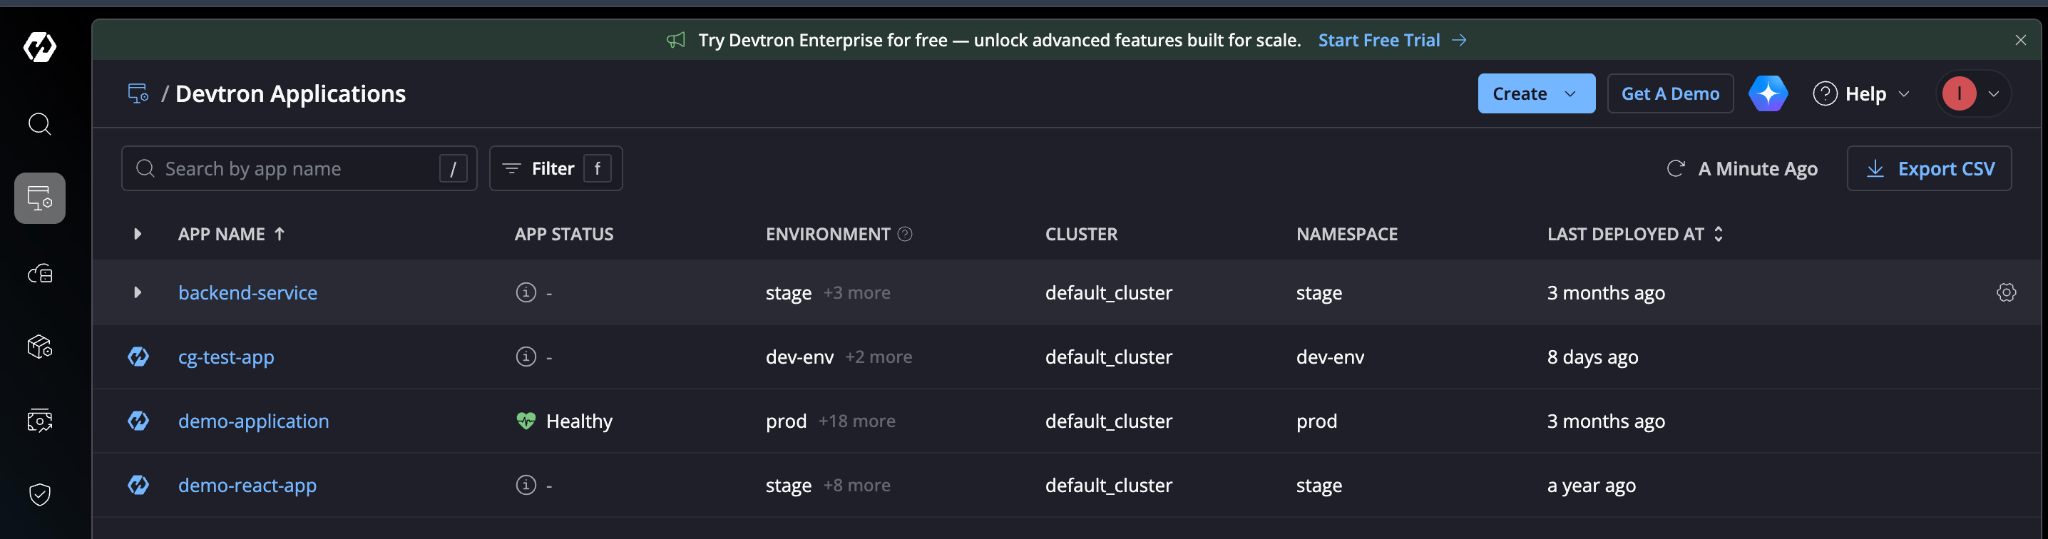Click the Devtron icon beside demo-react-app

pyautogui.click(x=138, y=485)
